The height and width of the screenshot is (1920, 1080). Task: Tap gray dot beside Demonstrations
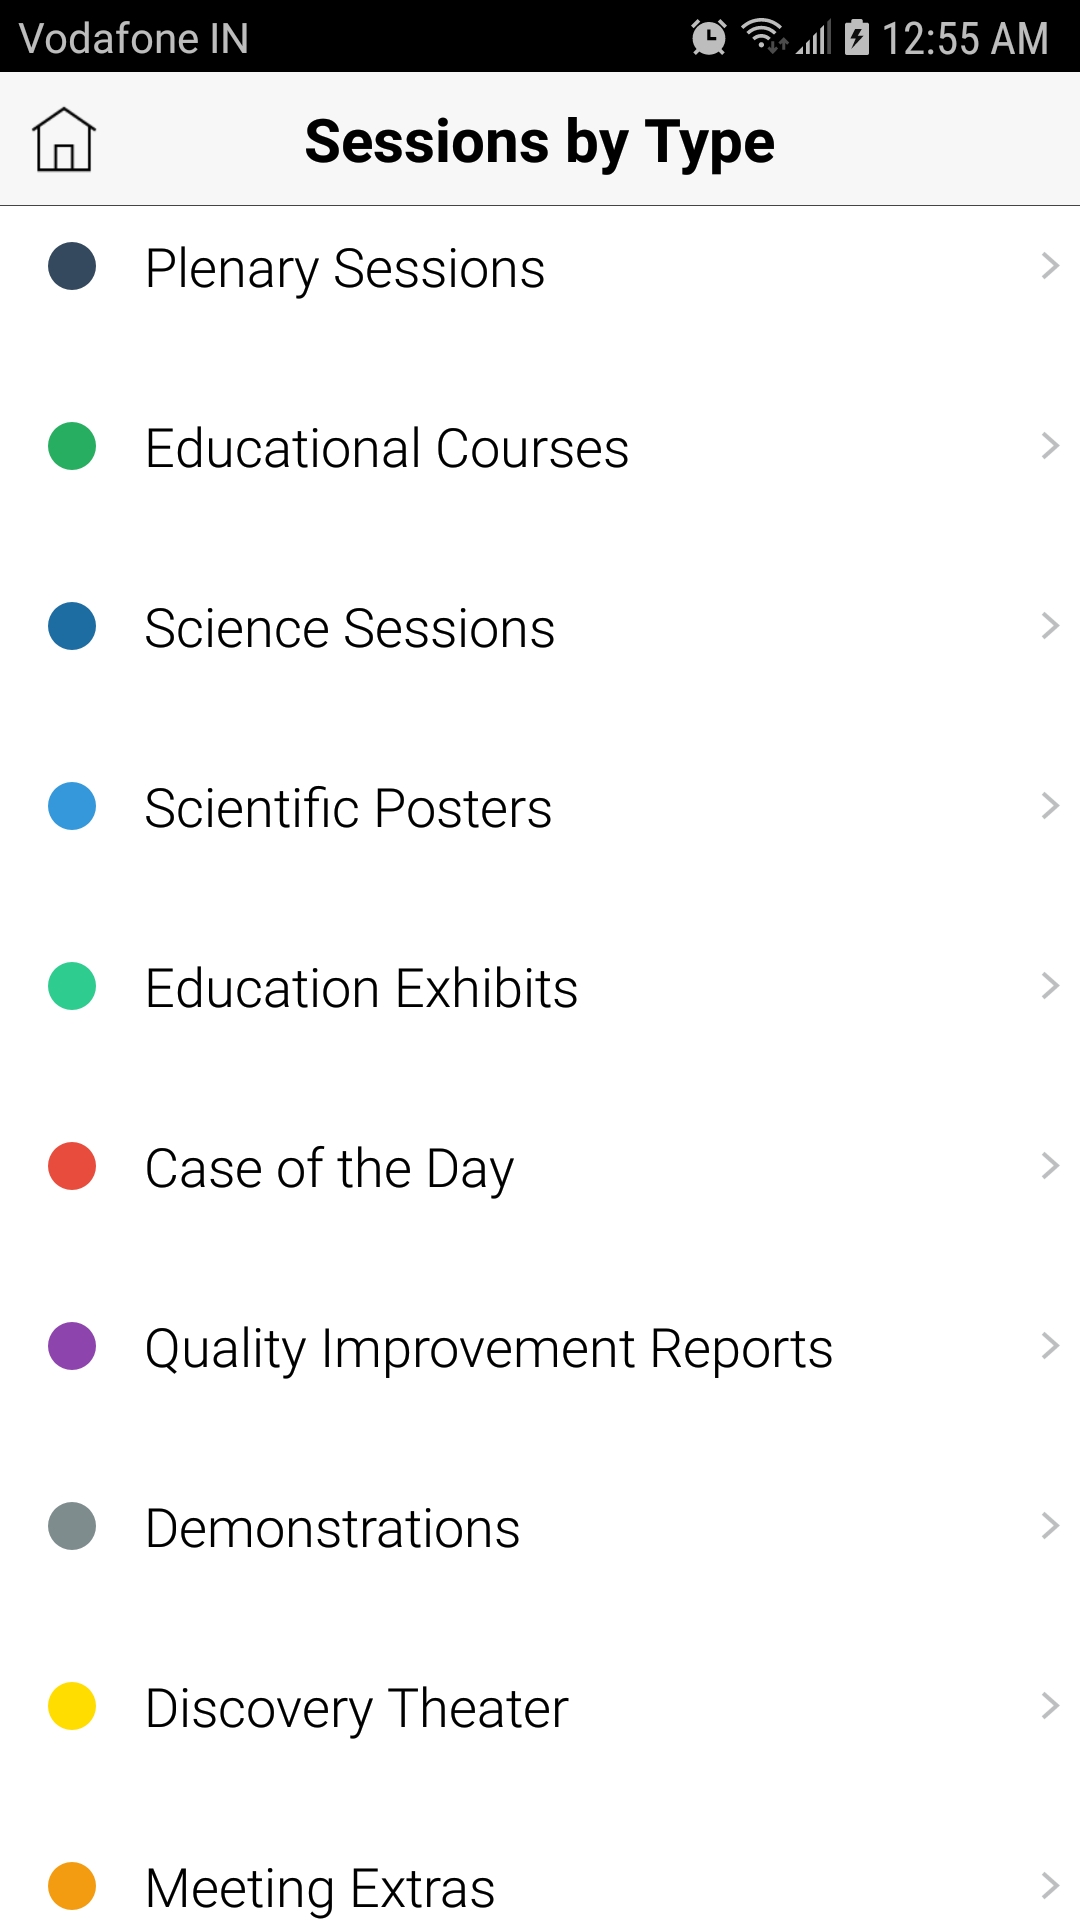[x=72, y=1526]
